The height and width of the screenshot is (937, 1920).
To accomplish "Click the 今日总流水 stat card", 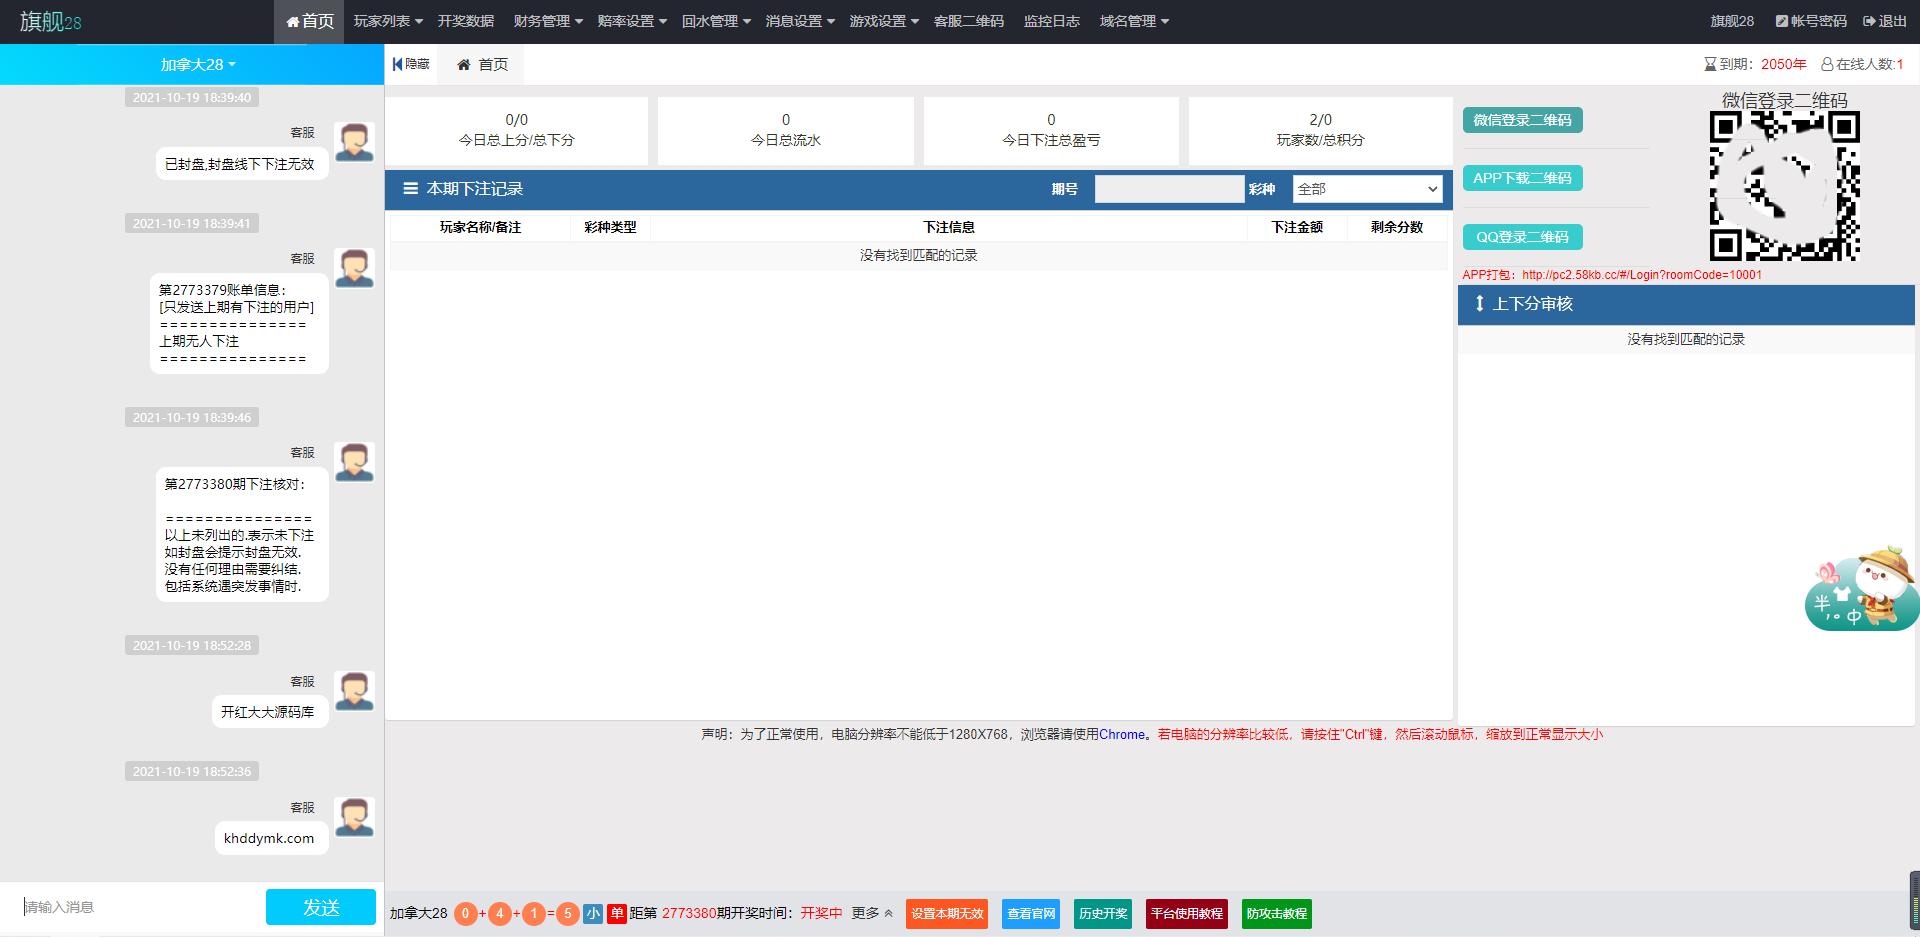I will [786, 130].
